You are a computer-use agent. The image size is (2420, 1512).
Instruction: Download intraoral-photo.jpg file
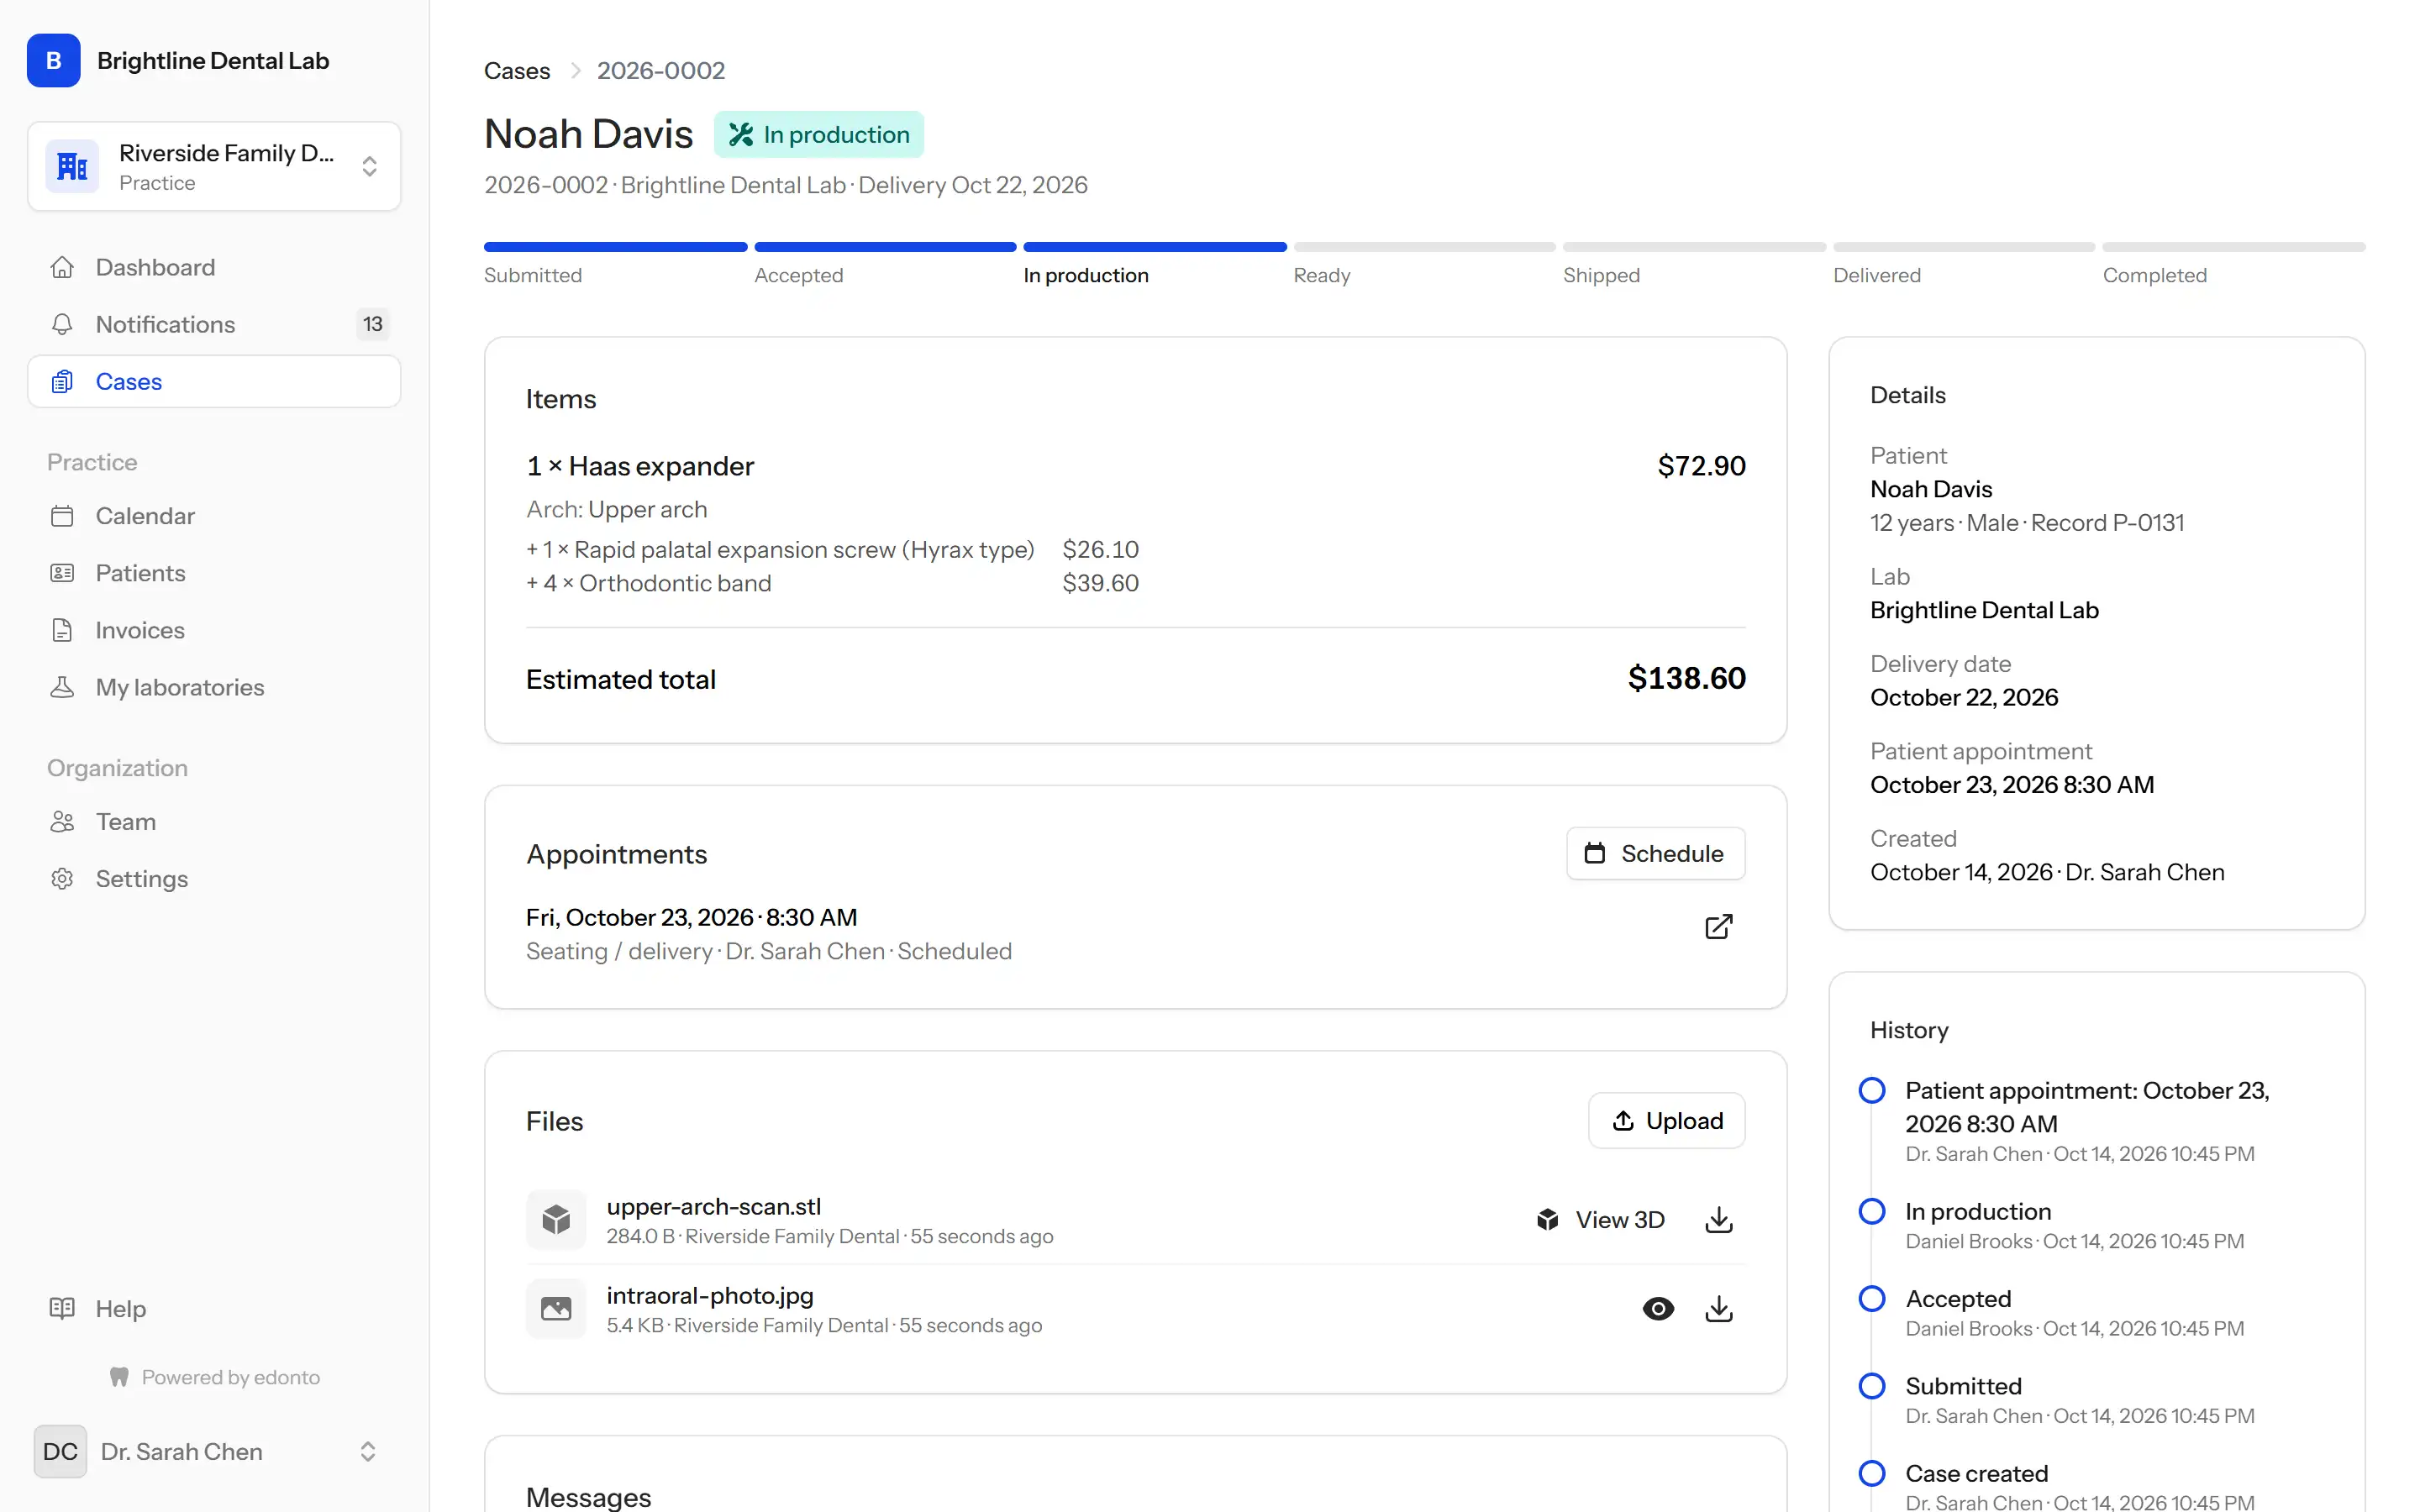coord(1718,1308)
